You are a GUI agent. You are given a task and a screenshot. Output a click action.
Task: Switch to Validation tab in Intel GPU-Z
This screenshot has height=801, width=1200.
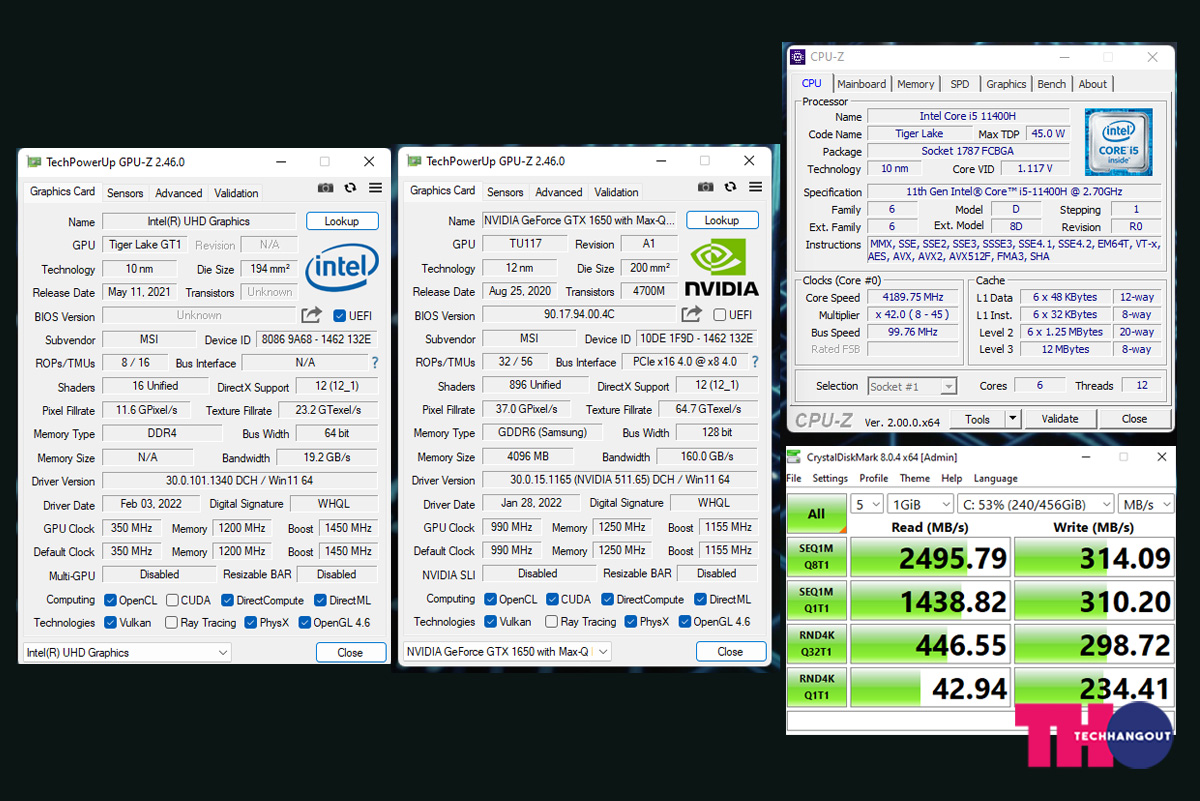[x=236, y=193]
